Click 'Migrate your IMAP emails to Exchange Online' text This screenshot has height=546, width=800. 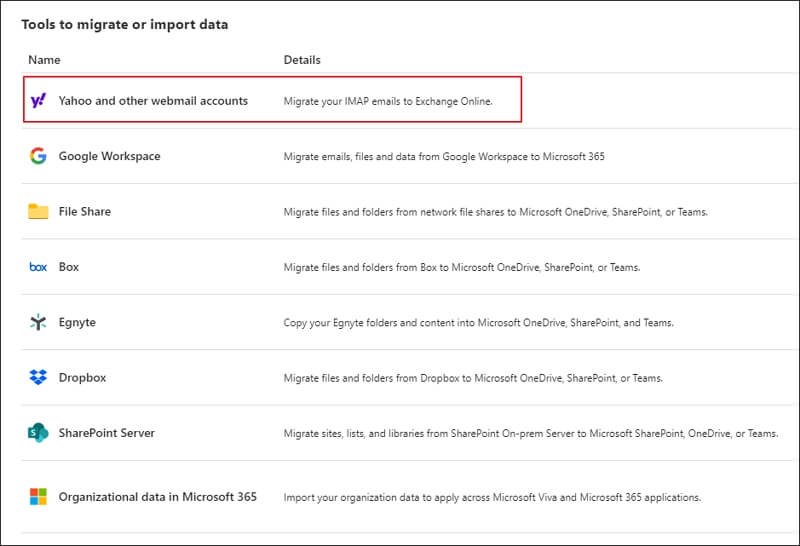[x=388, y=101]
